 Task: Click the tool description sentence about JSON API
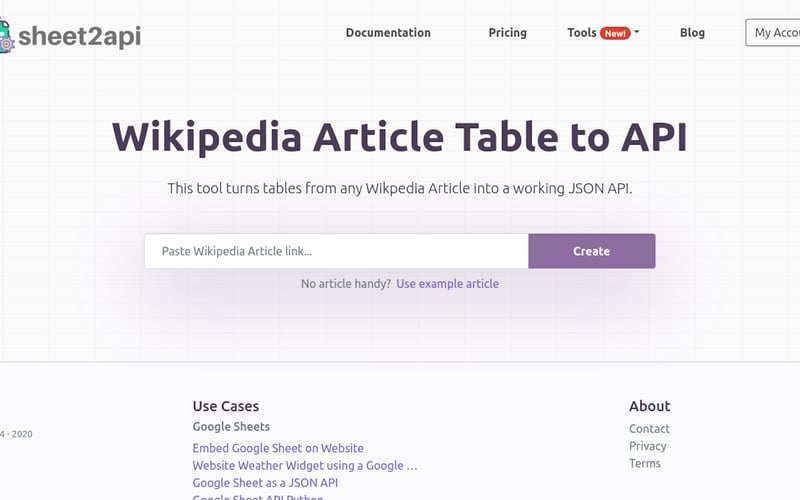400,188
